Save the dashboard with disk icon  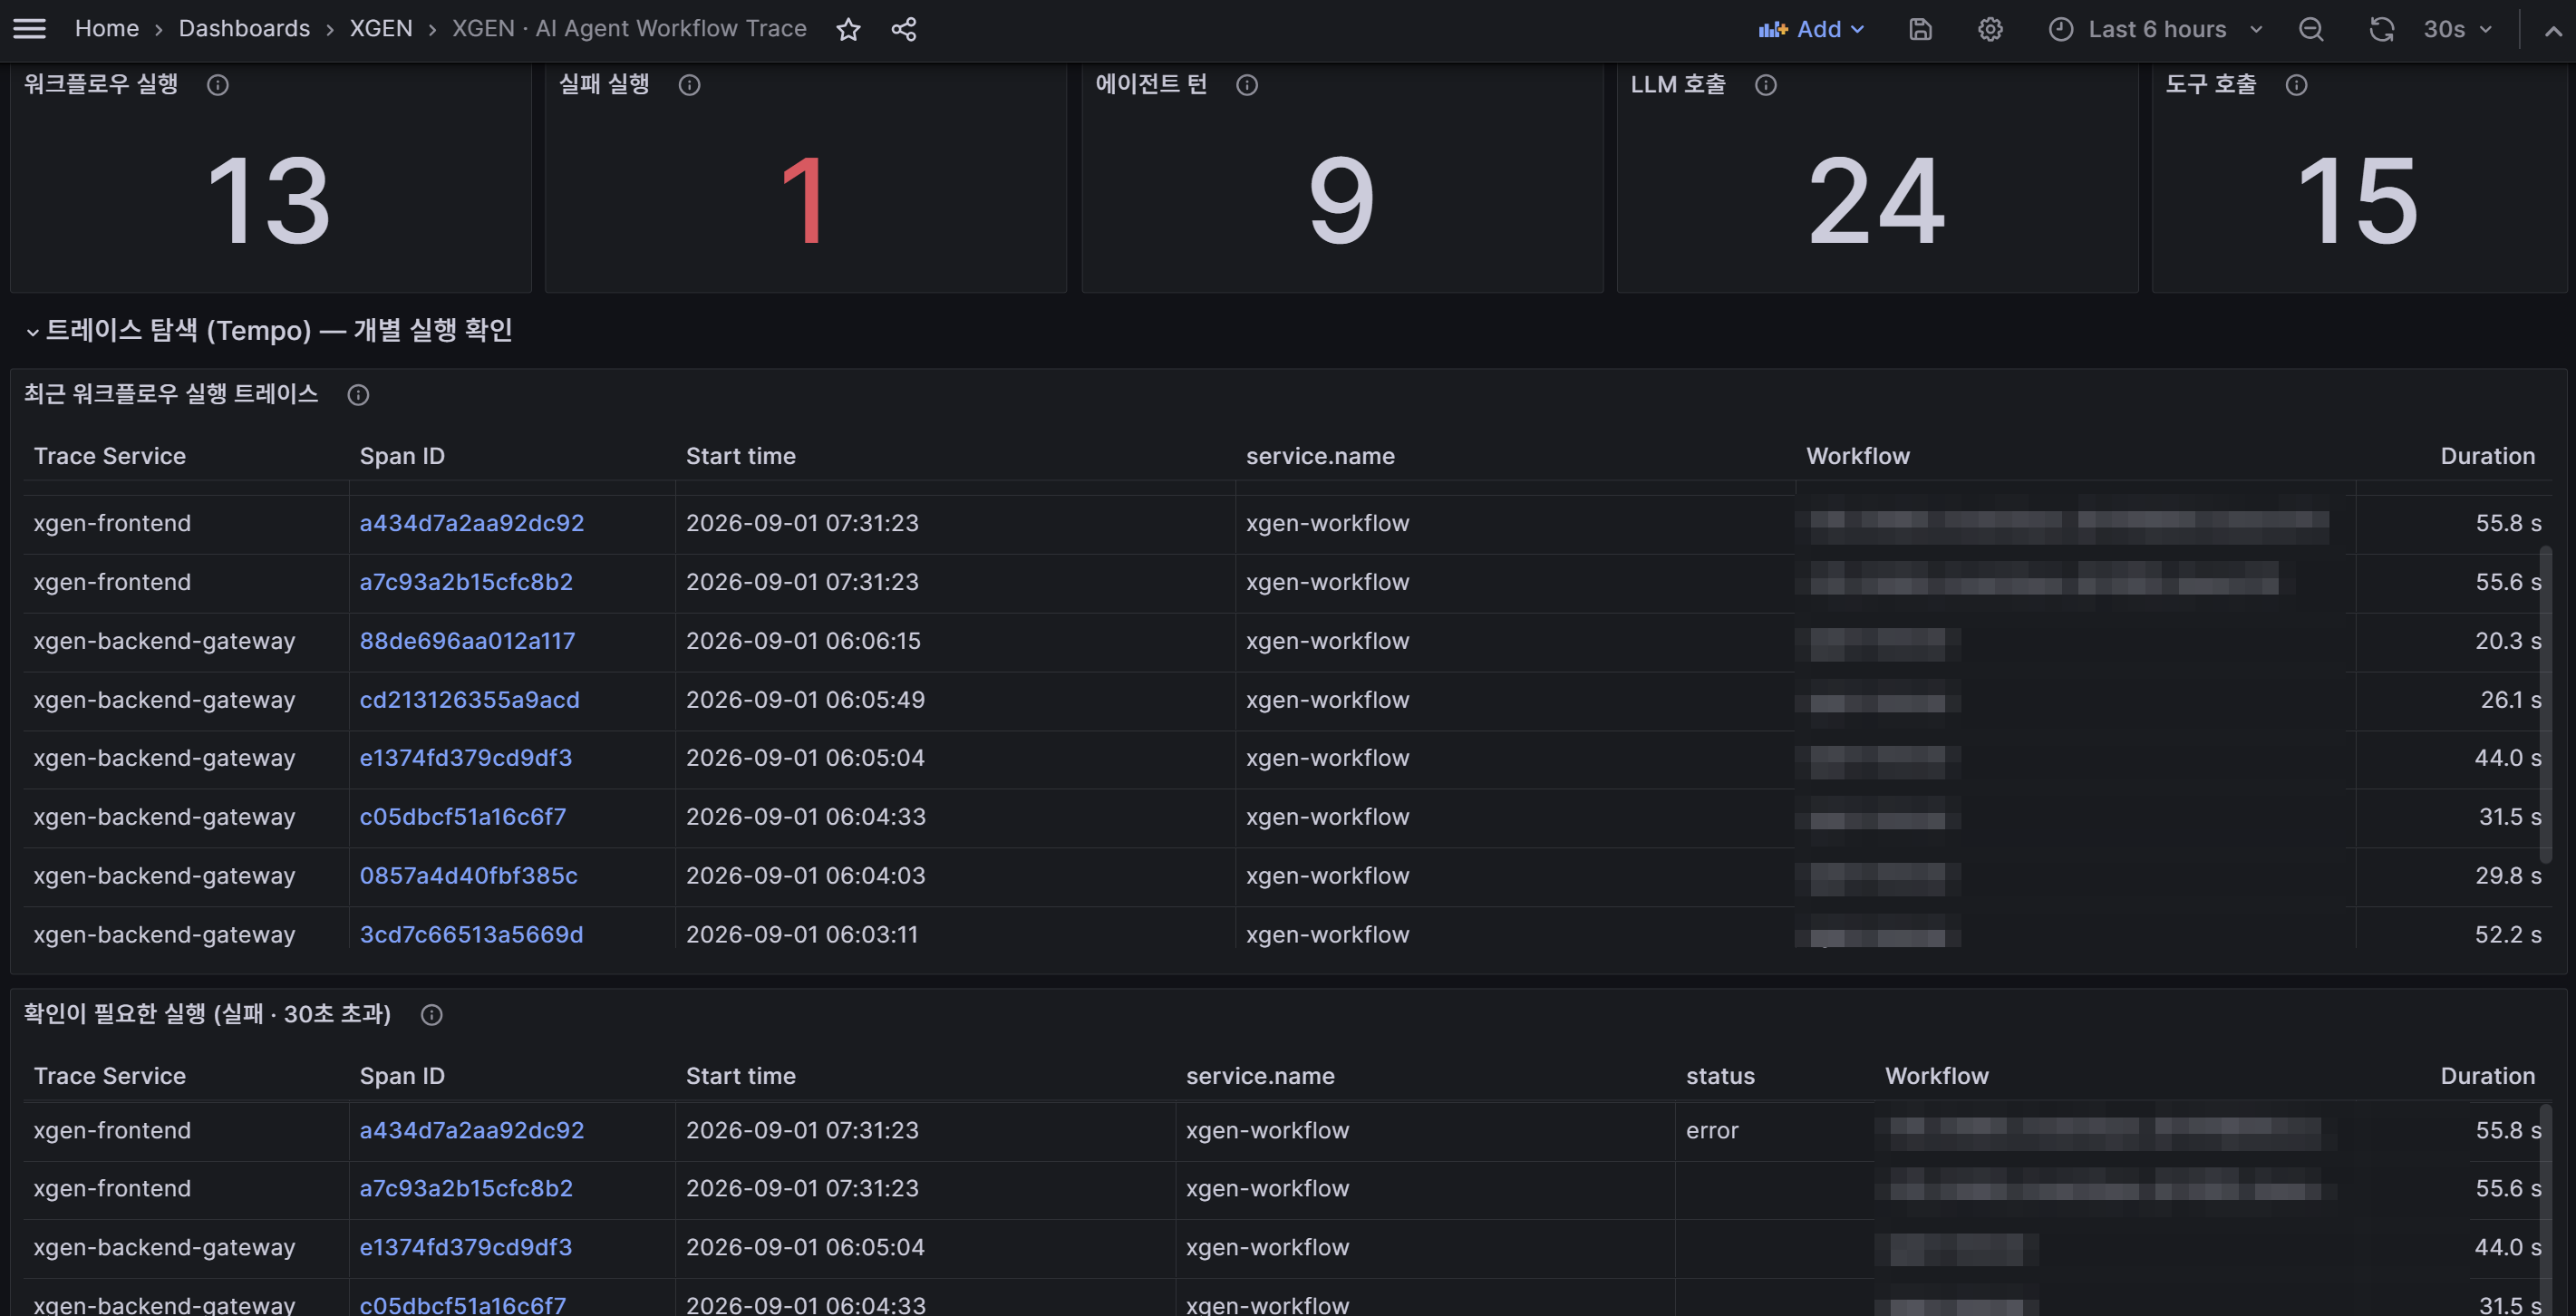coord(1920,29)
